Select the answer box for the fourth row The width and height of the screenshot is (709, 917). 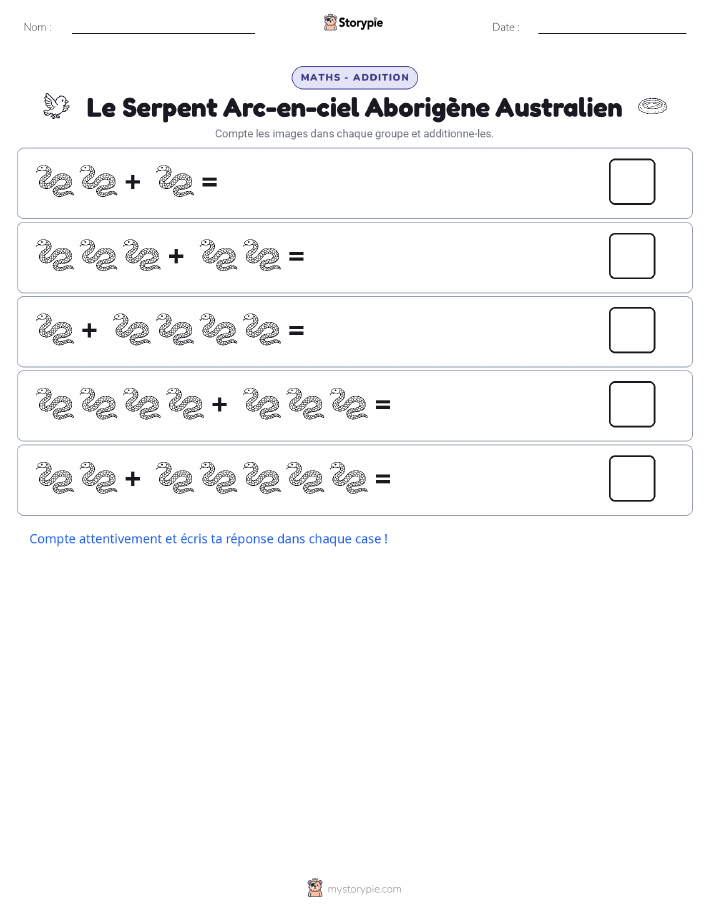(x=632, y=405)
